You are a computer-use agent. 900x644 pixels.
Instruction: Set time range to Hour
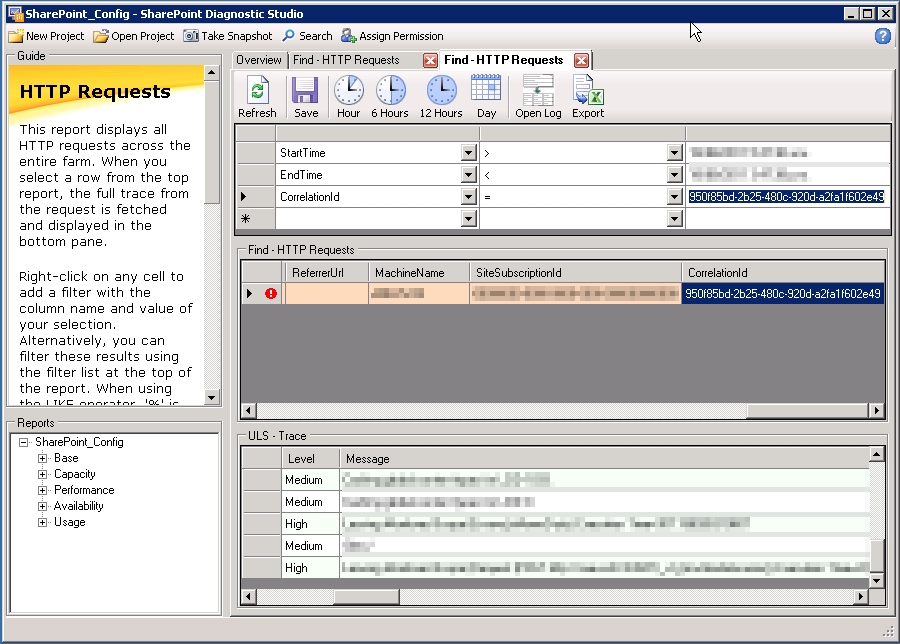pyautogui.click(x=348, y=97)
